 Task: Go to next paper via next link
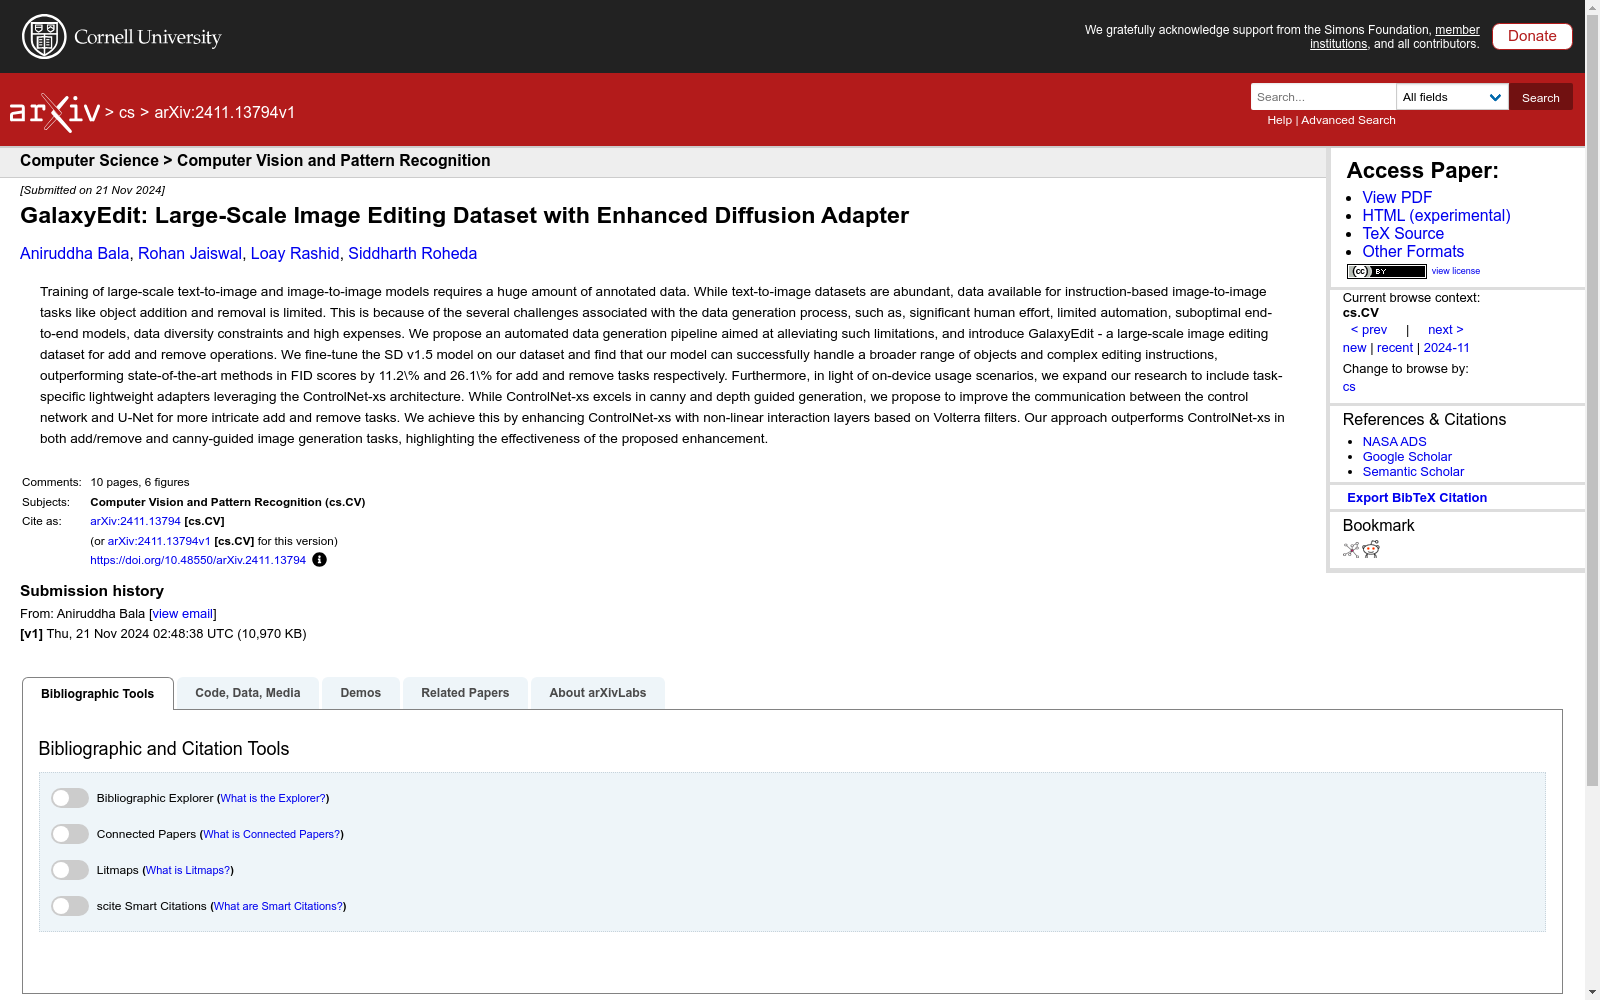click(1445, 330)
